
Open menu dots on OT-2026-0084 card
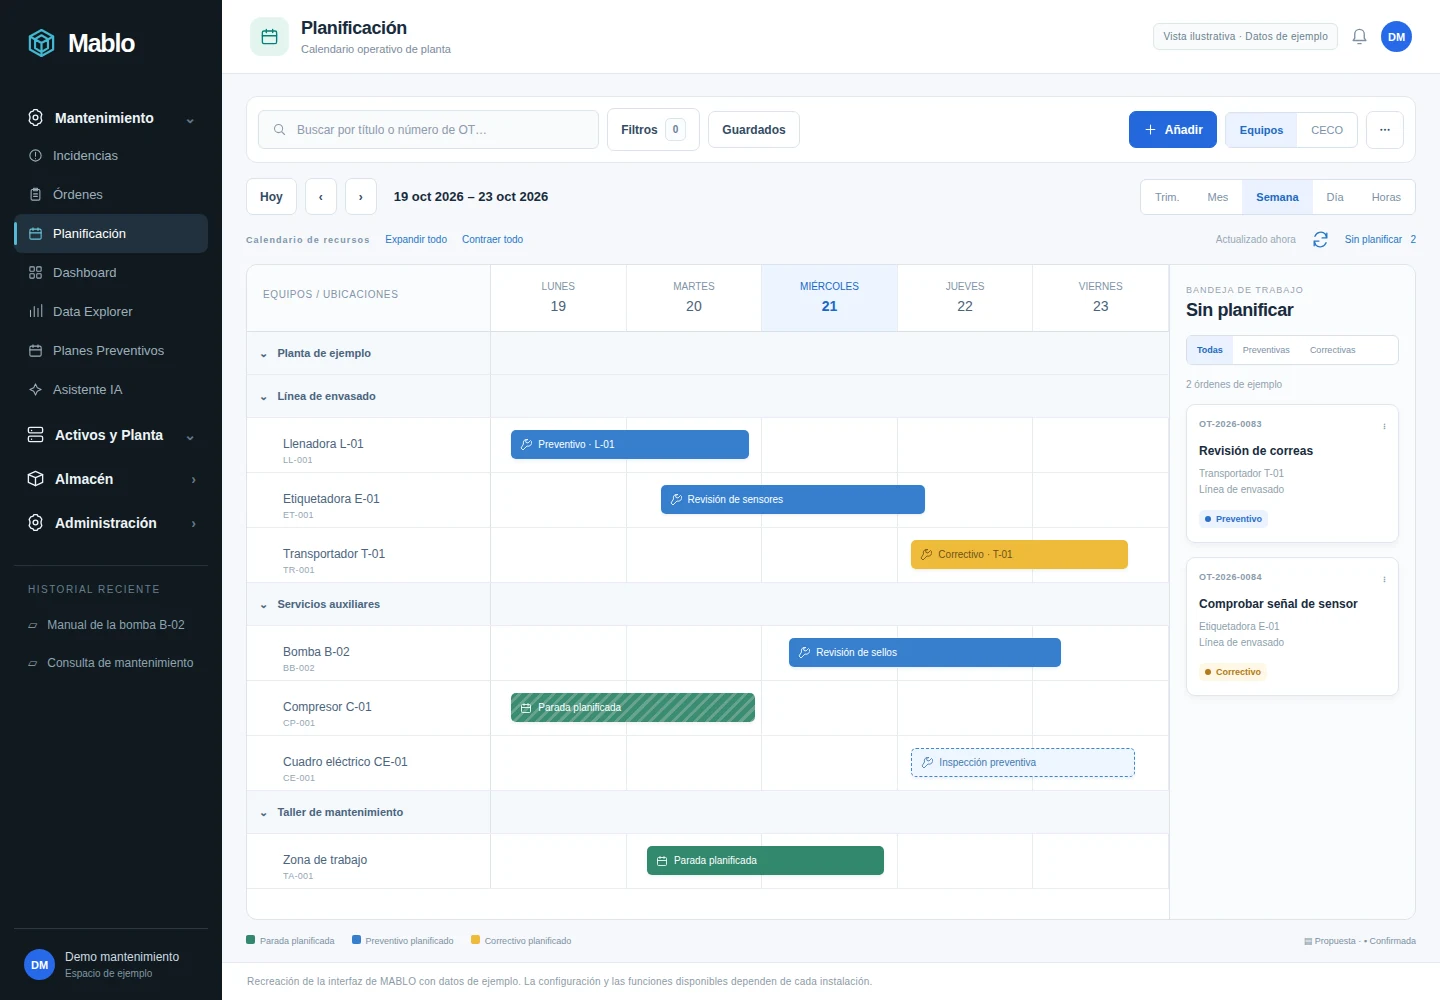pos(1384,579)
